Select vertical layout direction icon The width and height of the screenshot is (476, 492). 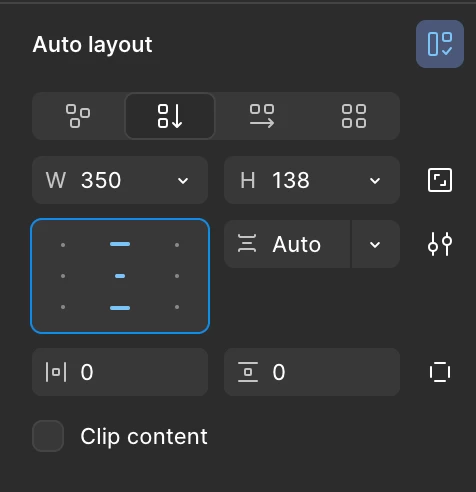[x=170, y=116]
